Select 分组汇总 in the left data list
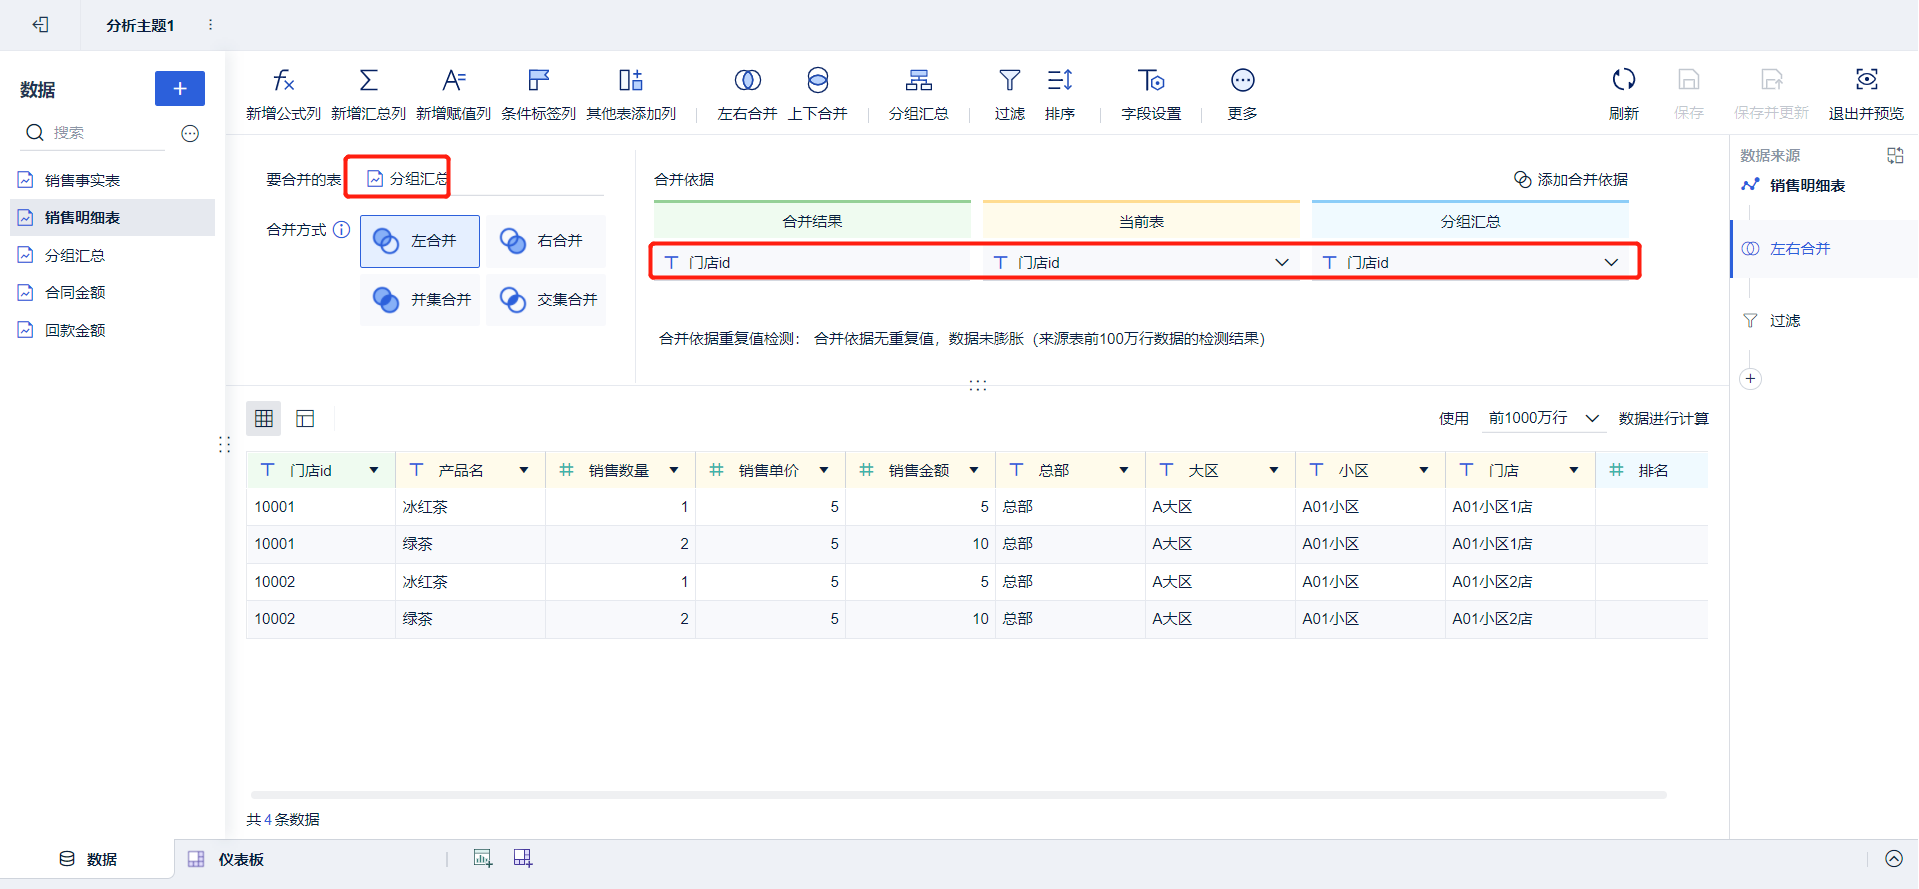The image size is (1919, 889). click(112, 255)
